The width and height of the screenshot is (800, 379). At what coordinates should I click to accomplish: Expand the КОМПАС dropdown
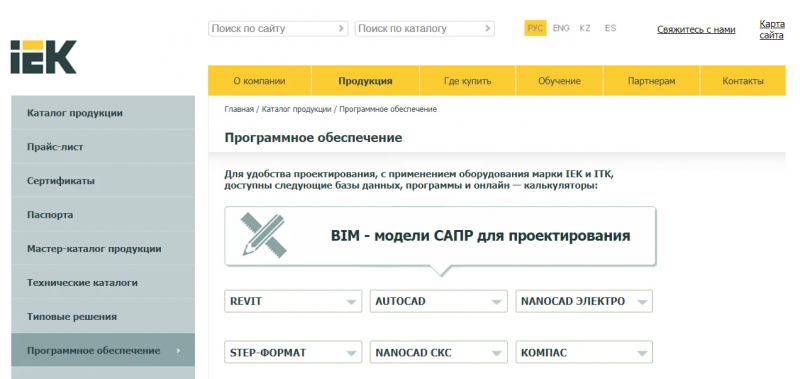click(x=584, y=352)
